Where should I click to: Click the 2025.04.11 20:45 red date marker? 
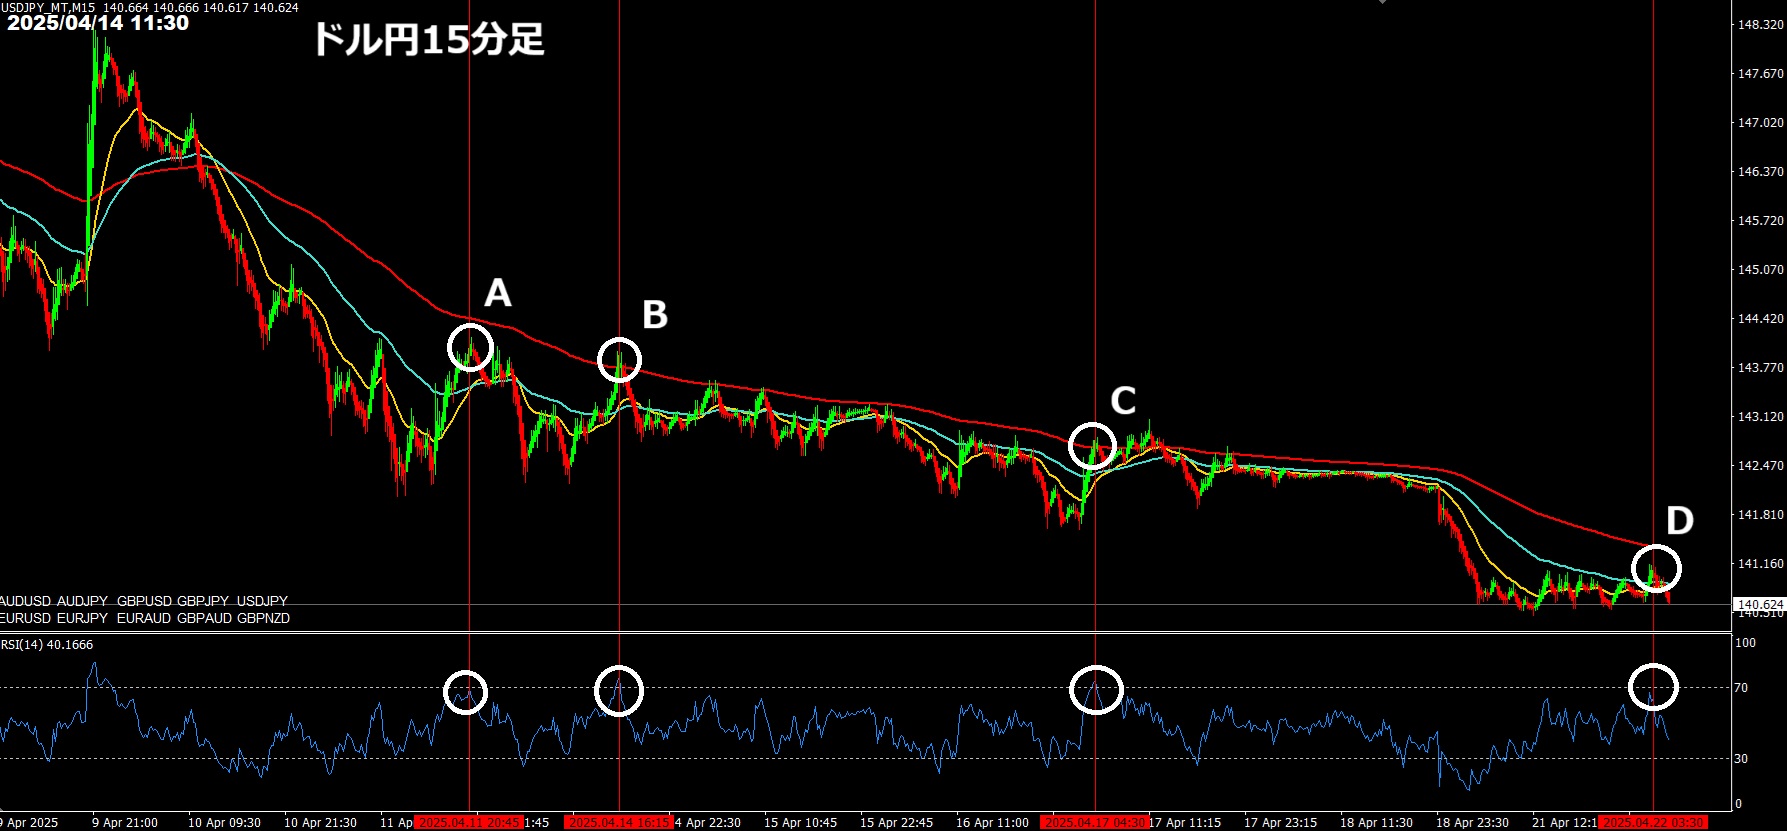click(x=468, y=822)
